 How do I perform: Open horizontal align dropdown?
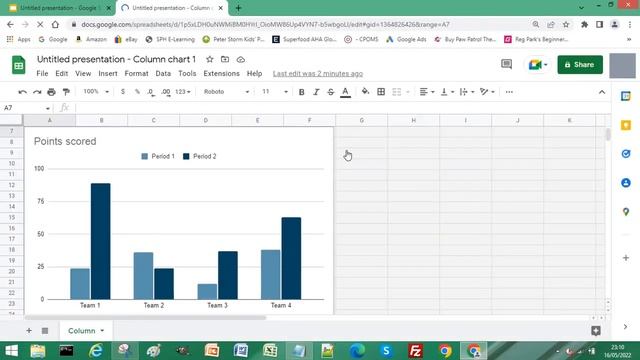[427, 92]
